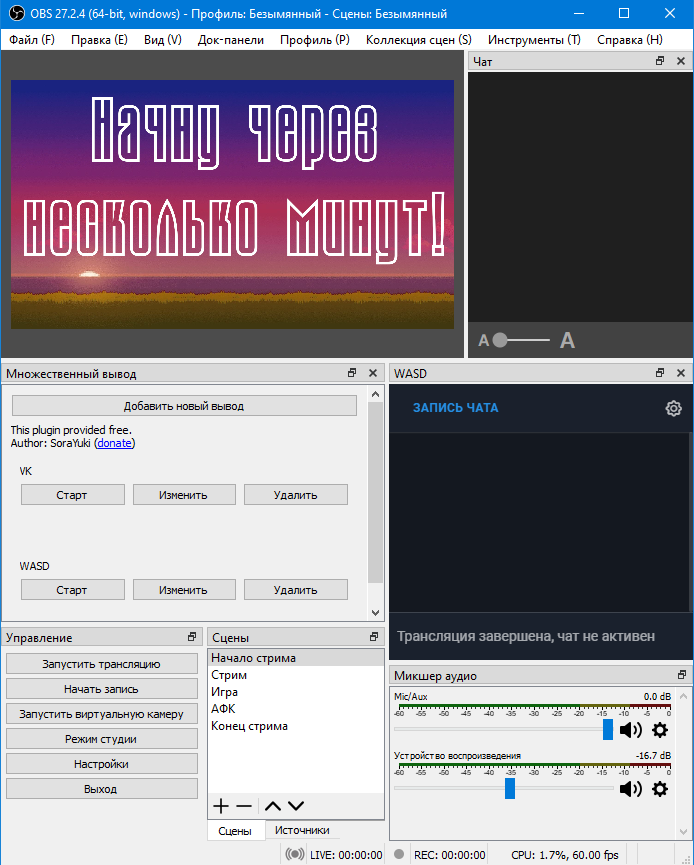
Task: Undock the Микшер аудио panel
Action: point(682,675)
